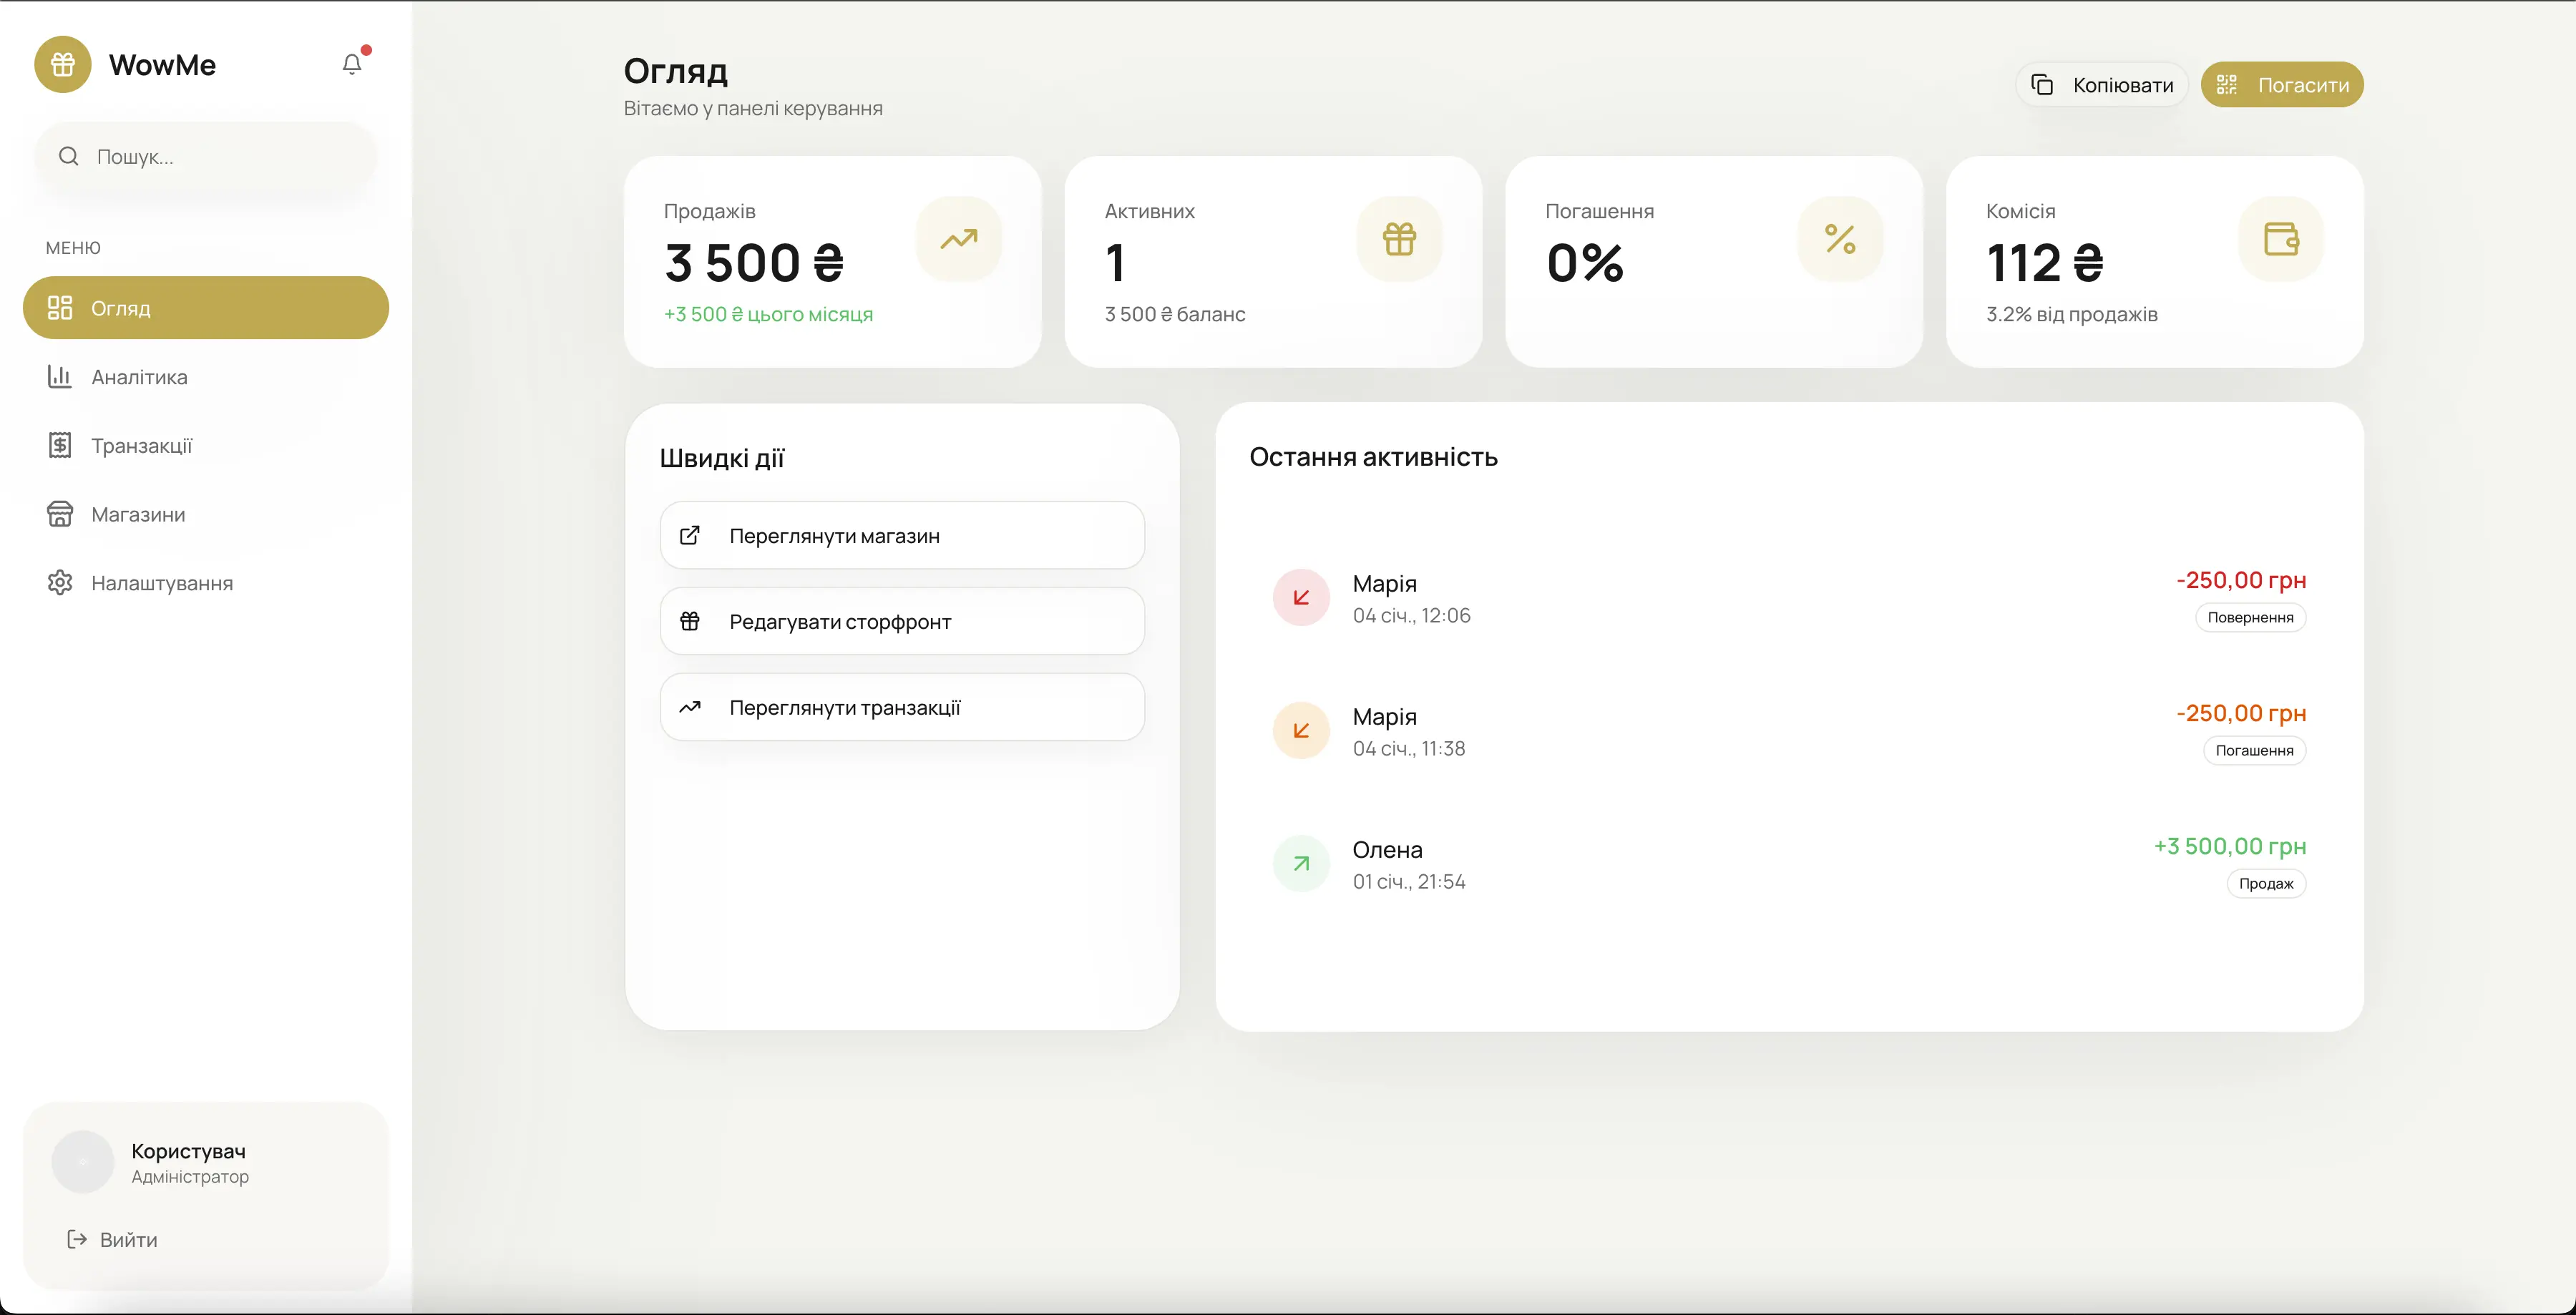This screenshot has width=2576, height=1315.
Task: Click the gift icon on Активних card
Action: [1399, 239]
